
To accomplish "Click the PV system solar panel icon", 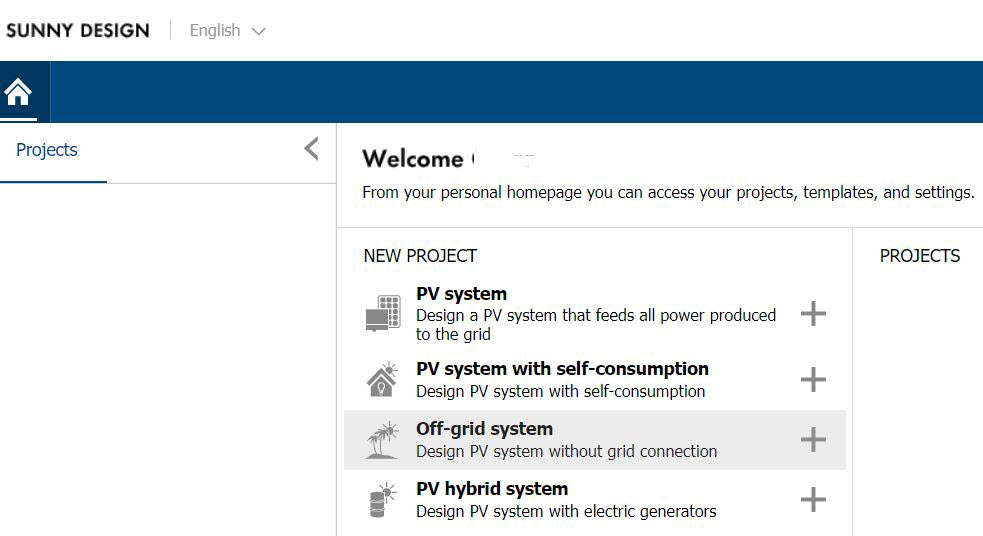I will coord(383,313).
